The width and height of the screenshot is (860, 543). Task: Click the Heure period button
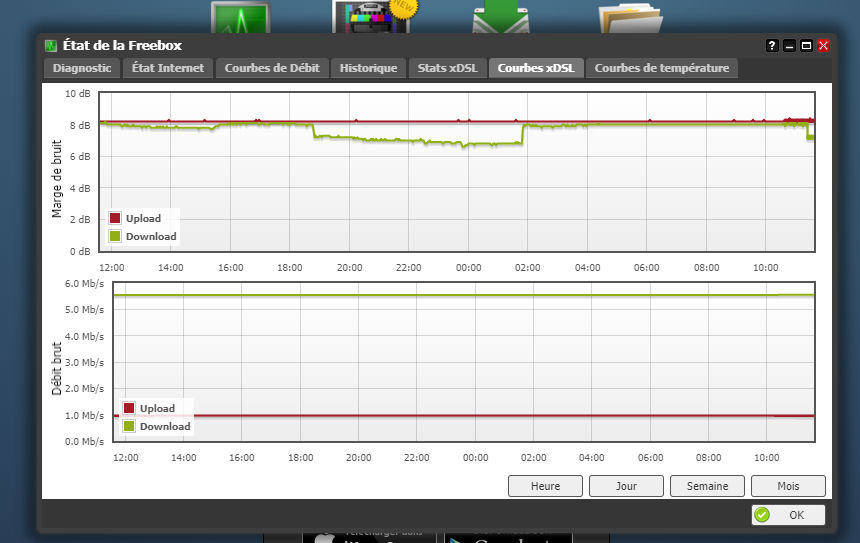click(x=545, y=486)
